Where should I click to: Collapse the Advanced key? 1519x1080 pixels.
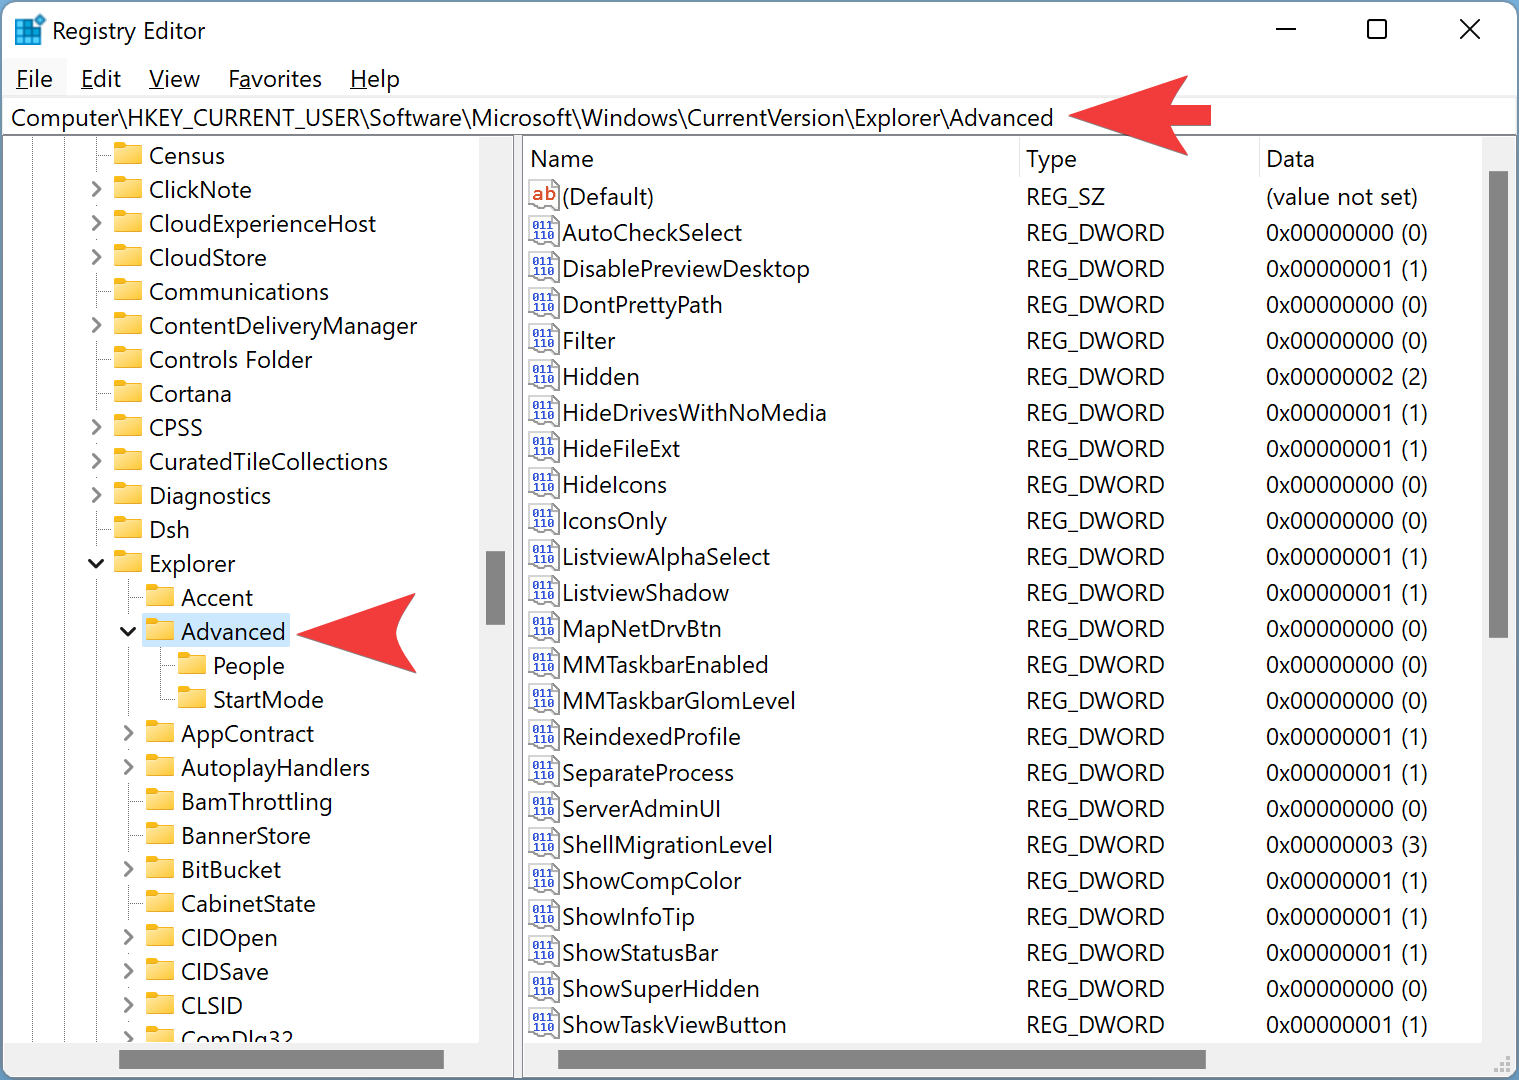point(128,631)
